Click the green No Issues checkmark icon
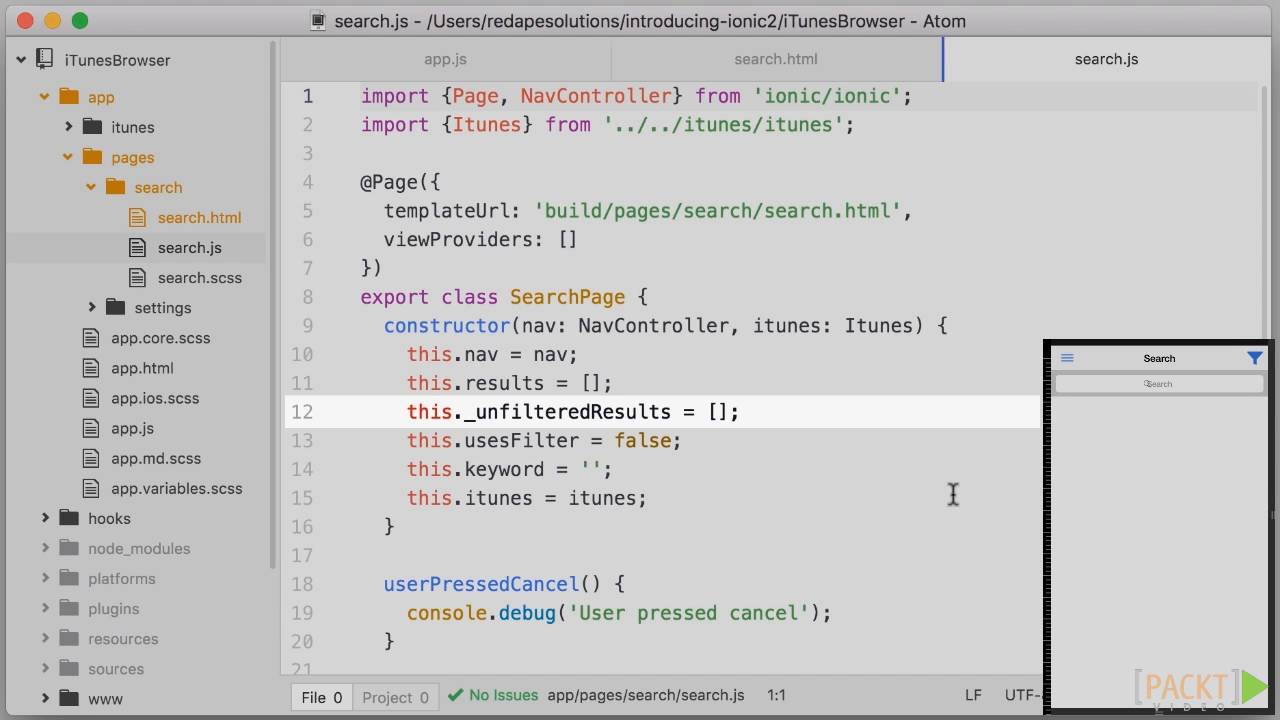This screenshot has width=1280, height=720. coord(456,695)
